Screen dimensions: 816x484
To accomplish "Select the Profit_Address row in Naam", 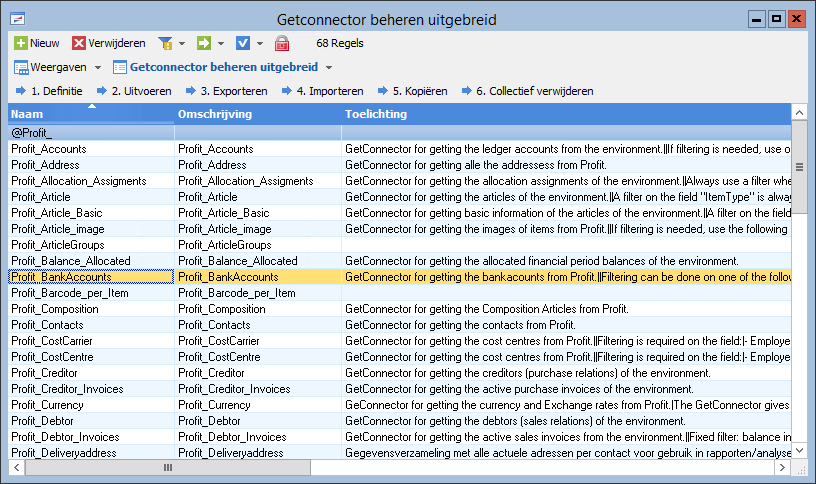I will (45, 165).
